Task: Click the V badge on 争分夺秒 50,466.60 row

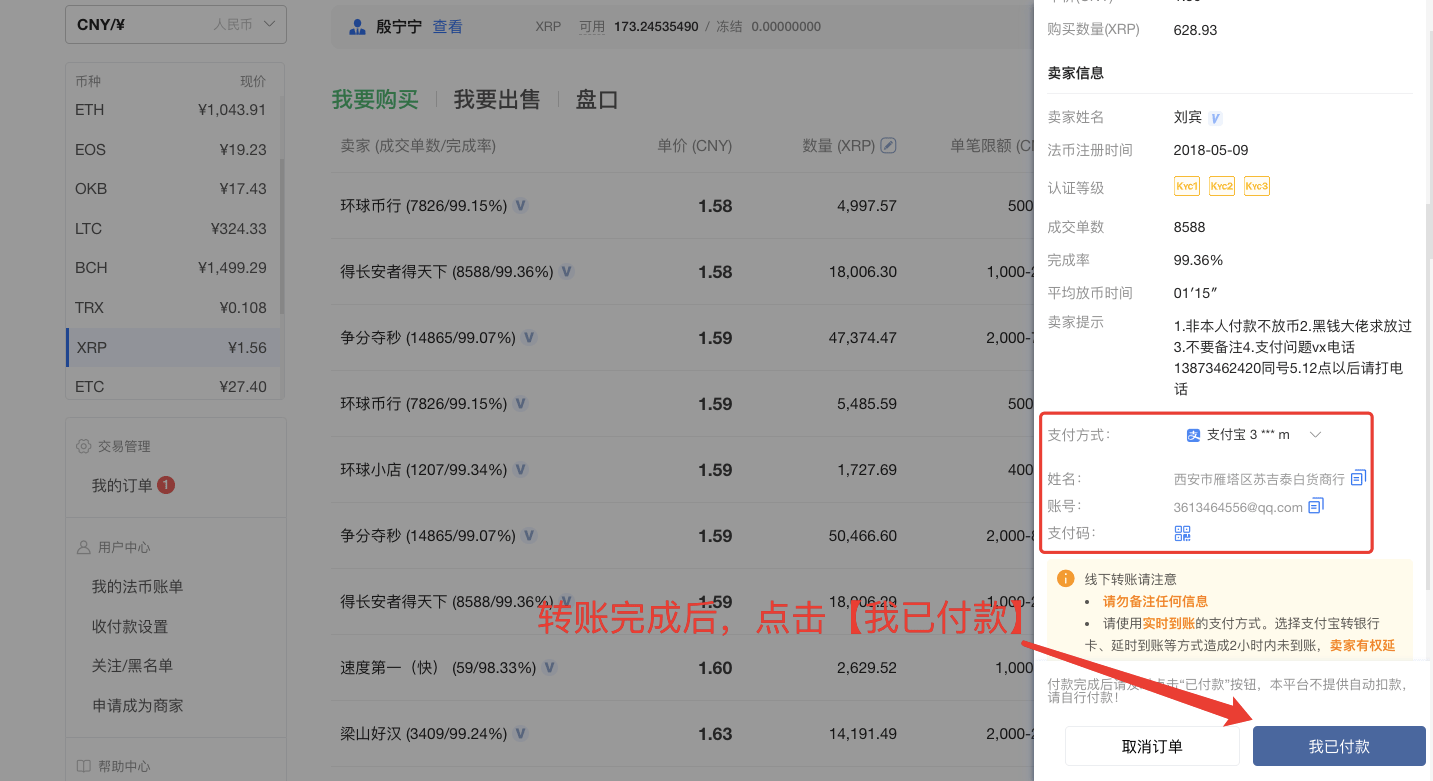Action: (x=529, y=535)
